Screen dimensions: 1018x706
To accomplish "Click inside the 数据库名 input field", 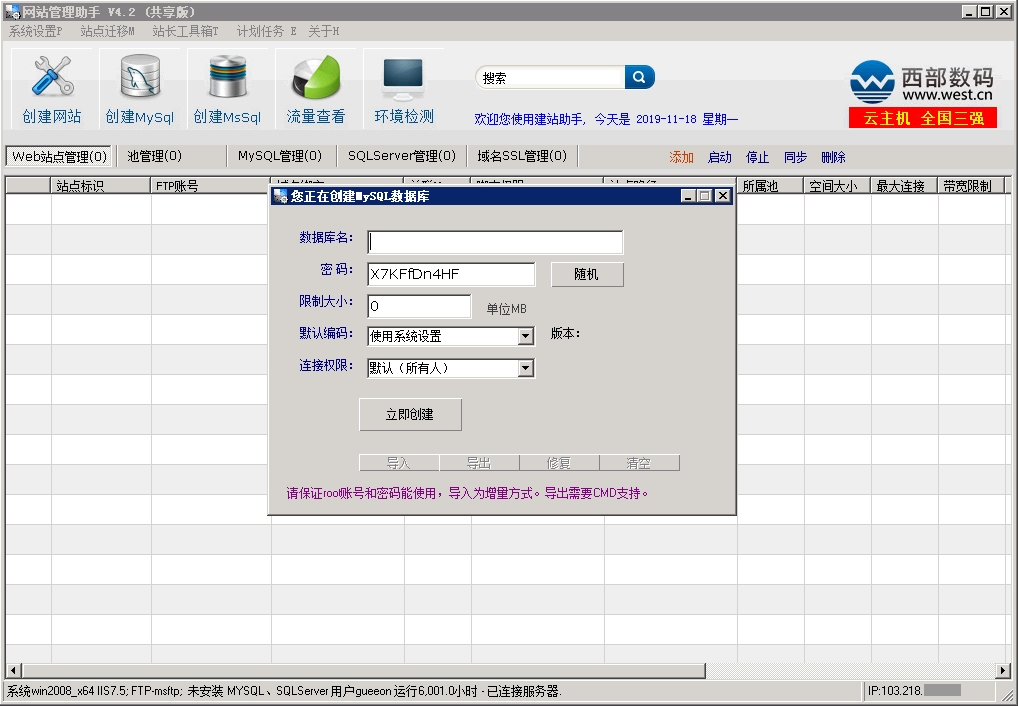I will pyautogui.click(x=495, y=242).
